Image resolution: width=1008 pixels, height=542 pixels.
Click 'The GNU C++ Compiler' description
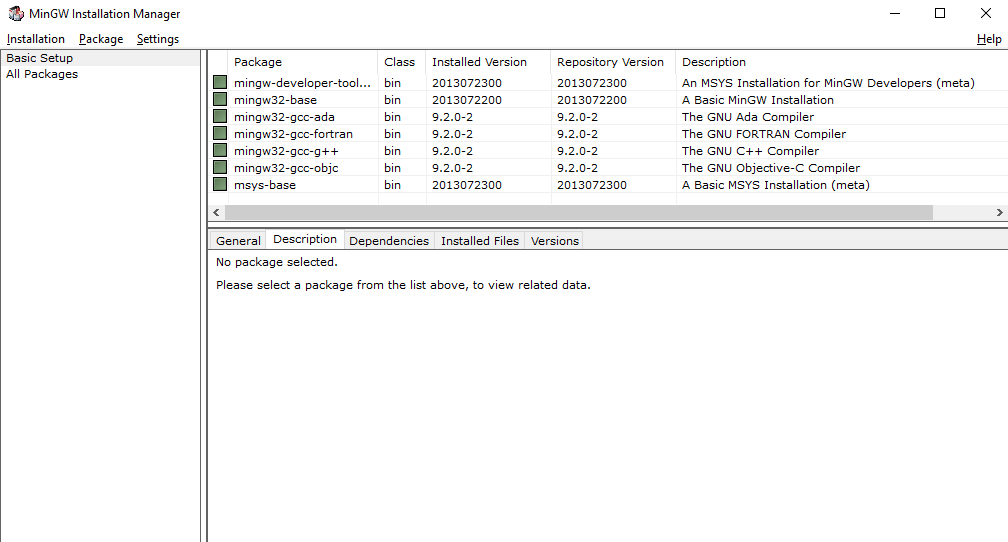point(750,151)
